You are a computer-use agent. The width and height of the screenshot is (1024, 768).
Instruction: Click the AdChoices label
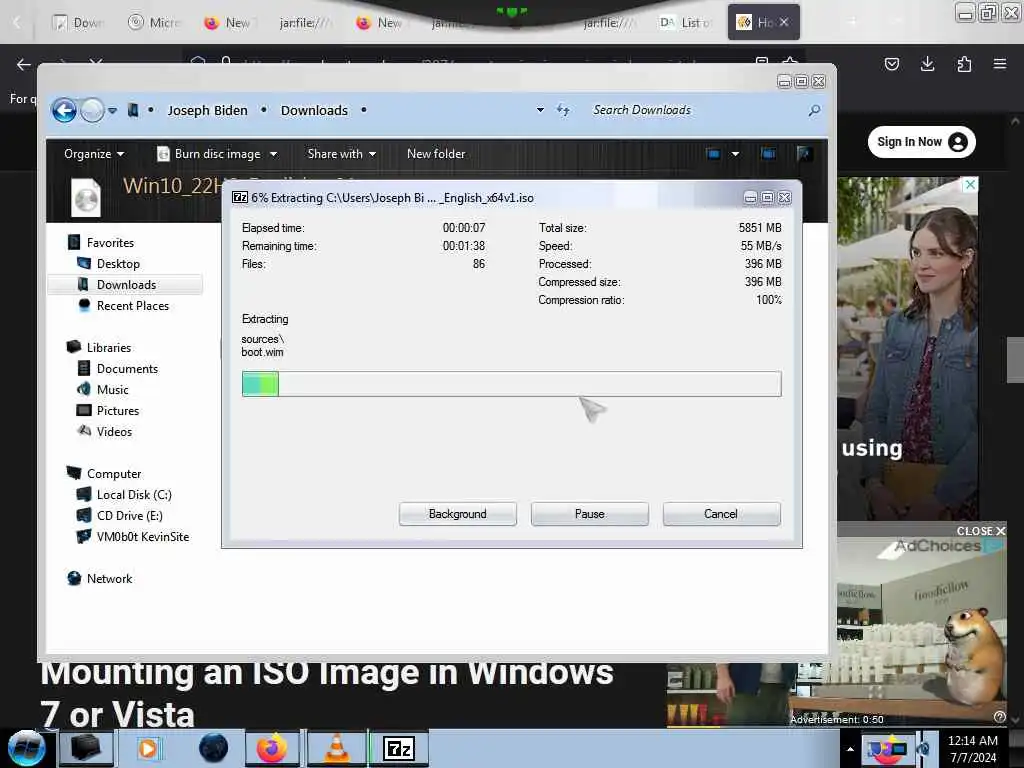click(x=938, y=546)
